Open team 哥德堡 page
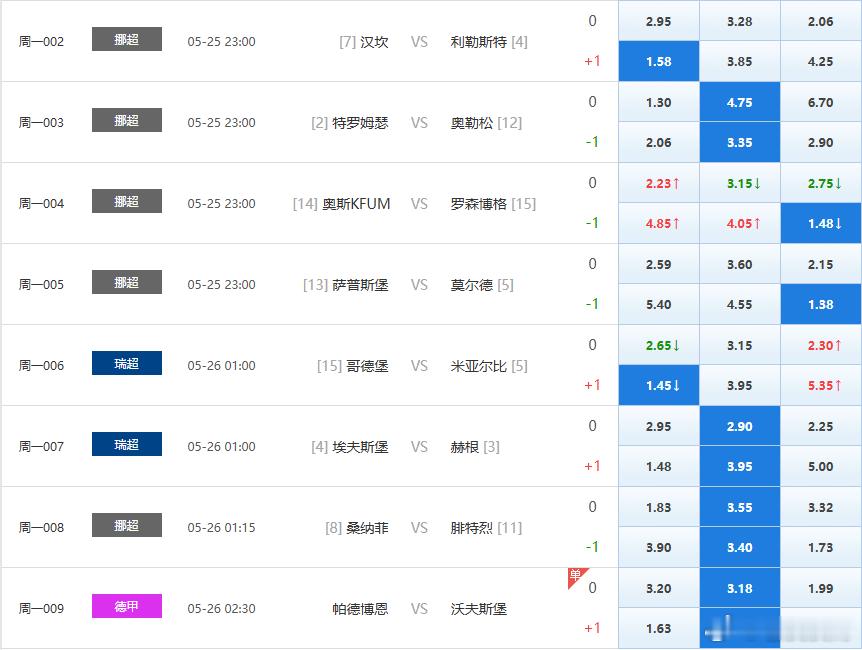This screenshot has width=862, height=650. tap(367, 366)
